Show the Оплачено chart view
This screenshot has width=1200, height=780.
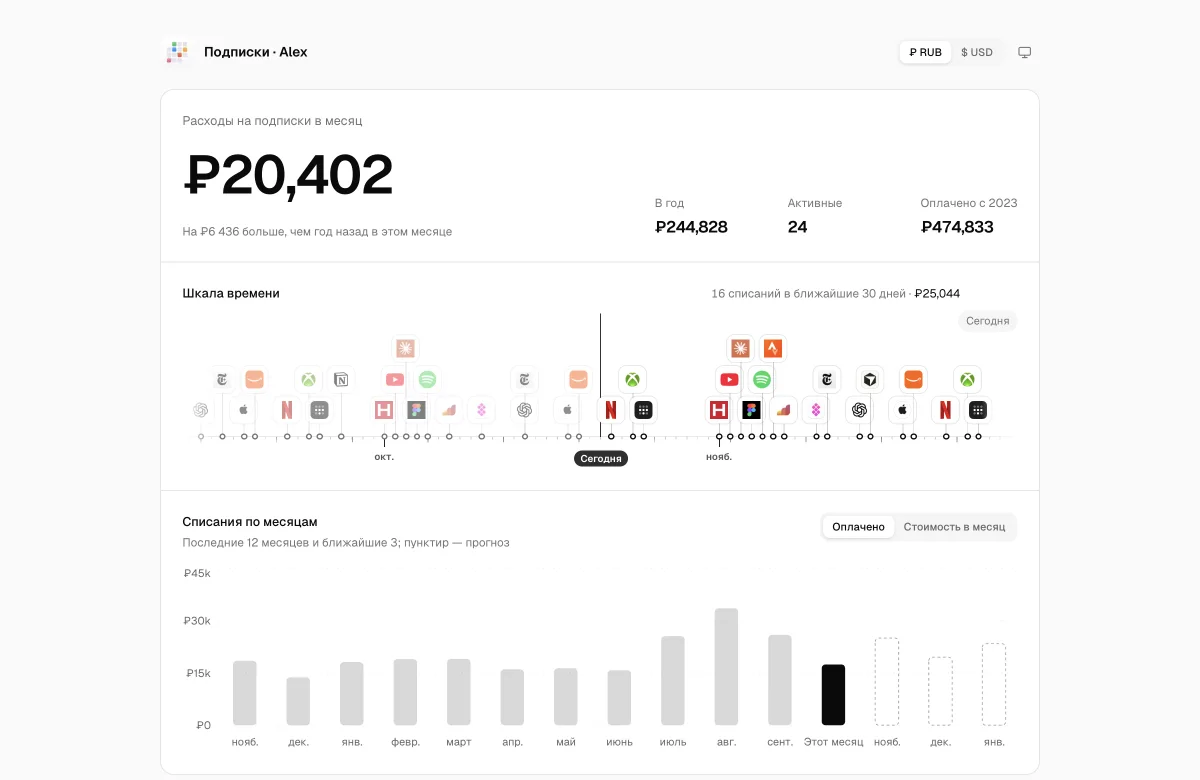click(x=858, y=527)
